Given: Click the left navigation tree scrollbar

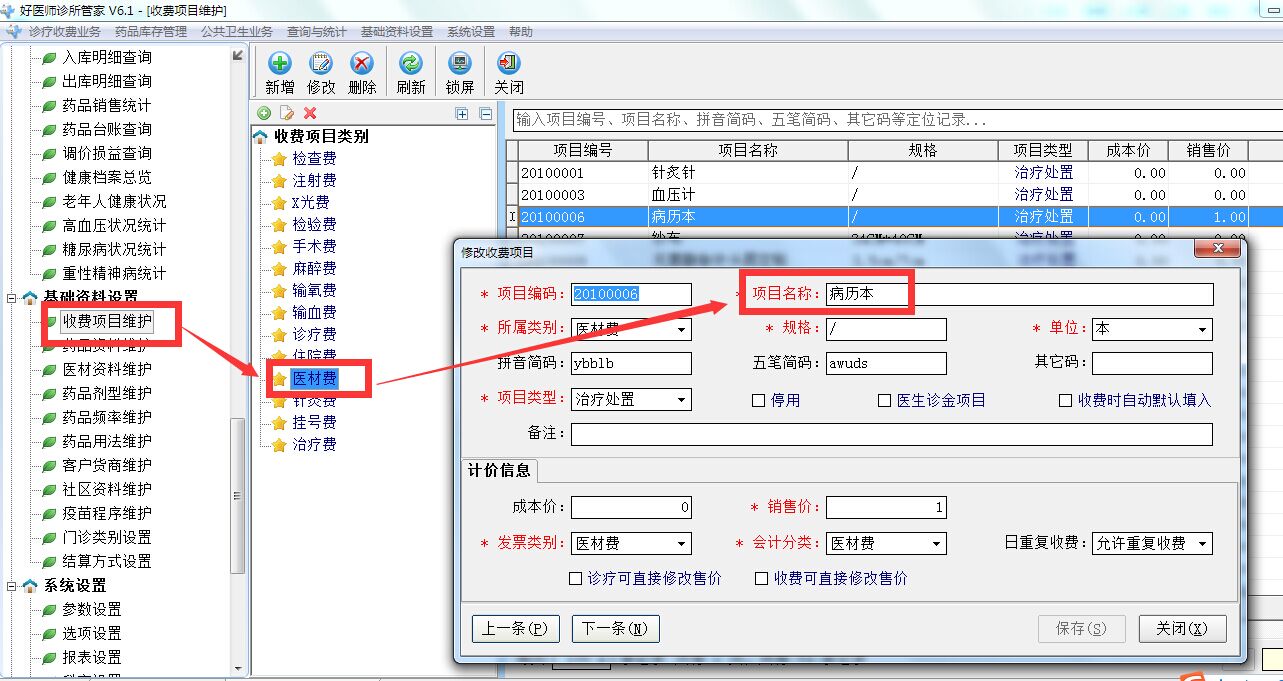Looking at the screenshot, I should 238,495.
